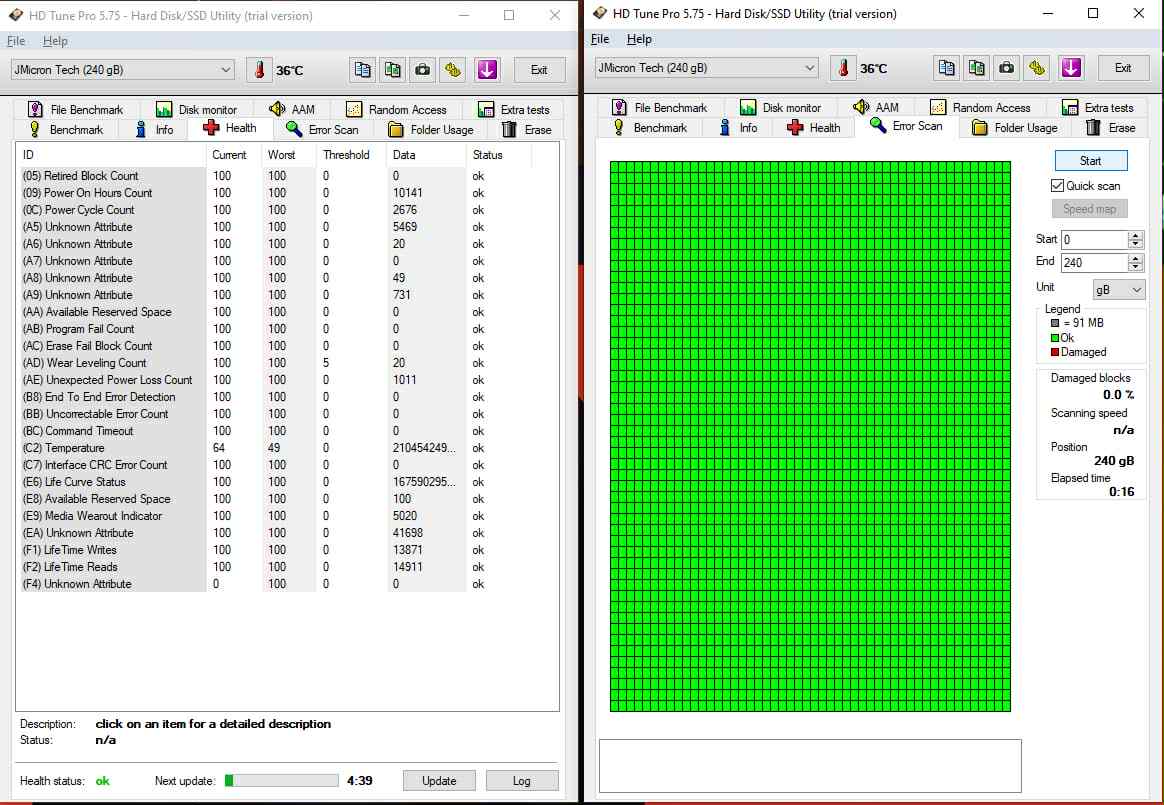Open Error Scan tab in Health window

tap(323, 129)
